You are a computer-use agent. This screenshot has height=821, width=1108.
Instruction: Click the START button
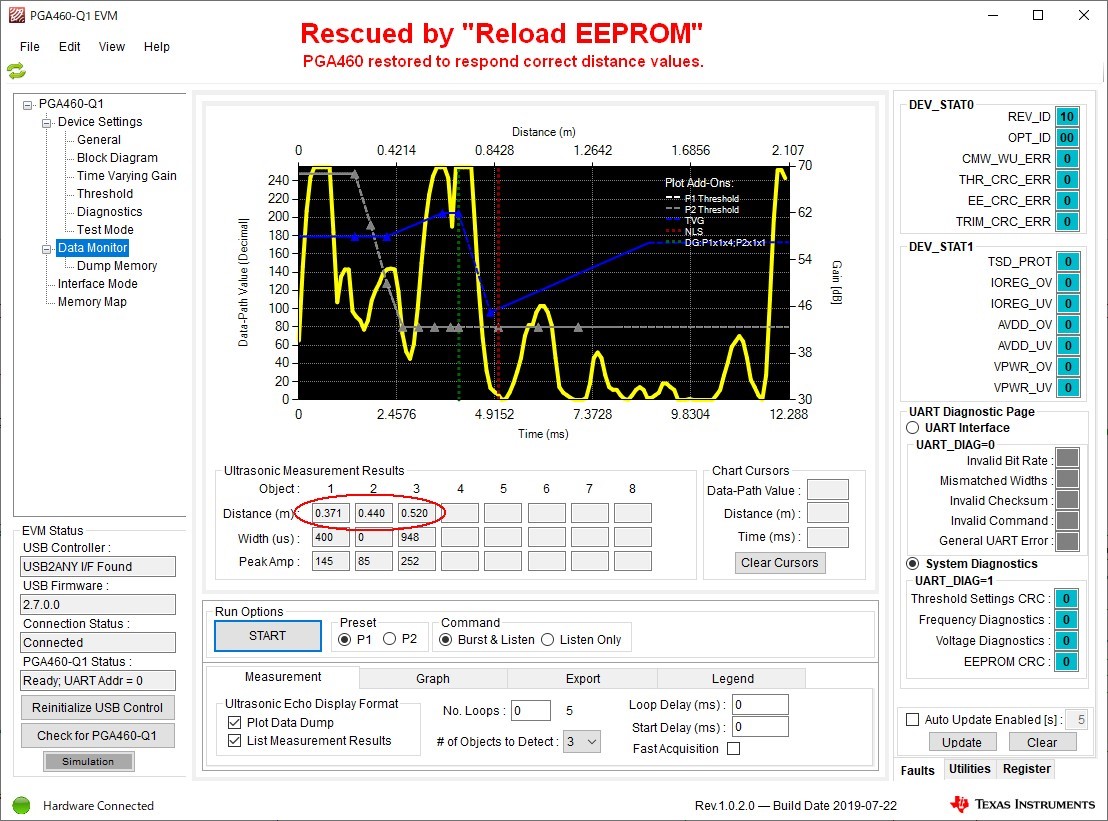[268, 636]
